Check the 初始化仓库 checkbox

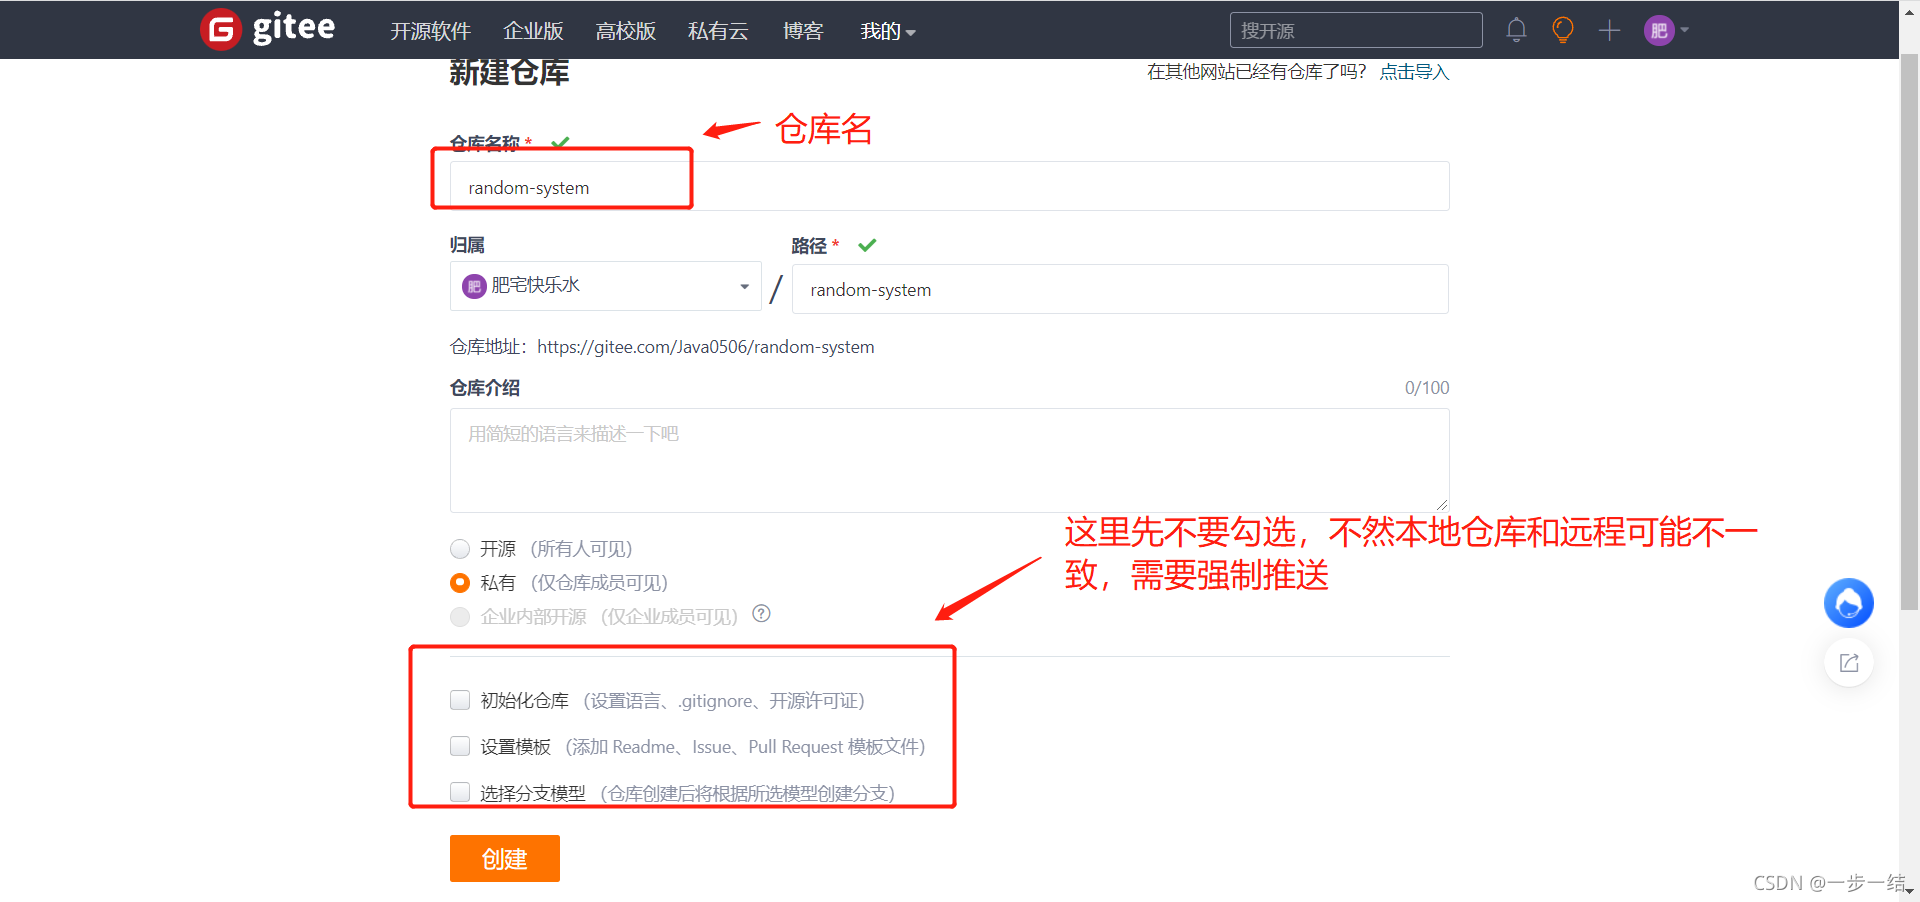[460, 700]
